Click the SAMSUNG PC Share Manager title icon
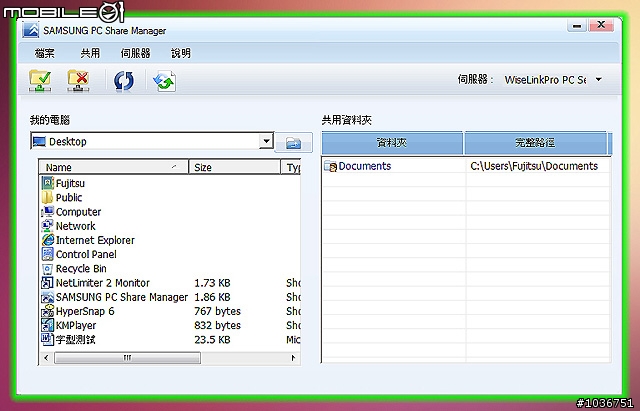The width and height of the screenshot is (640, 411). [31, 31]
